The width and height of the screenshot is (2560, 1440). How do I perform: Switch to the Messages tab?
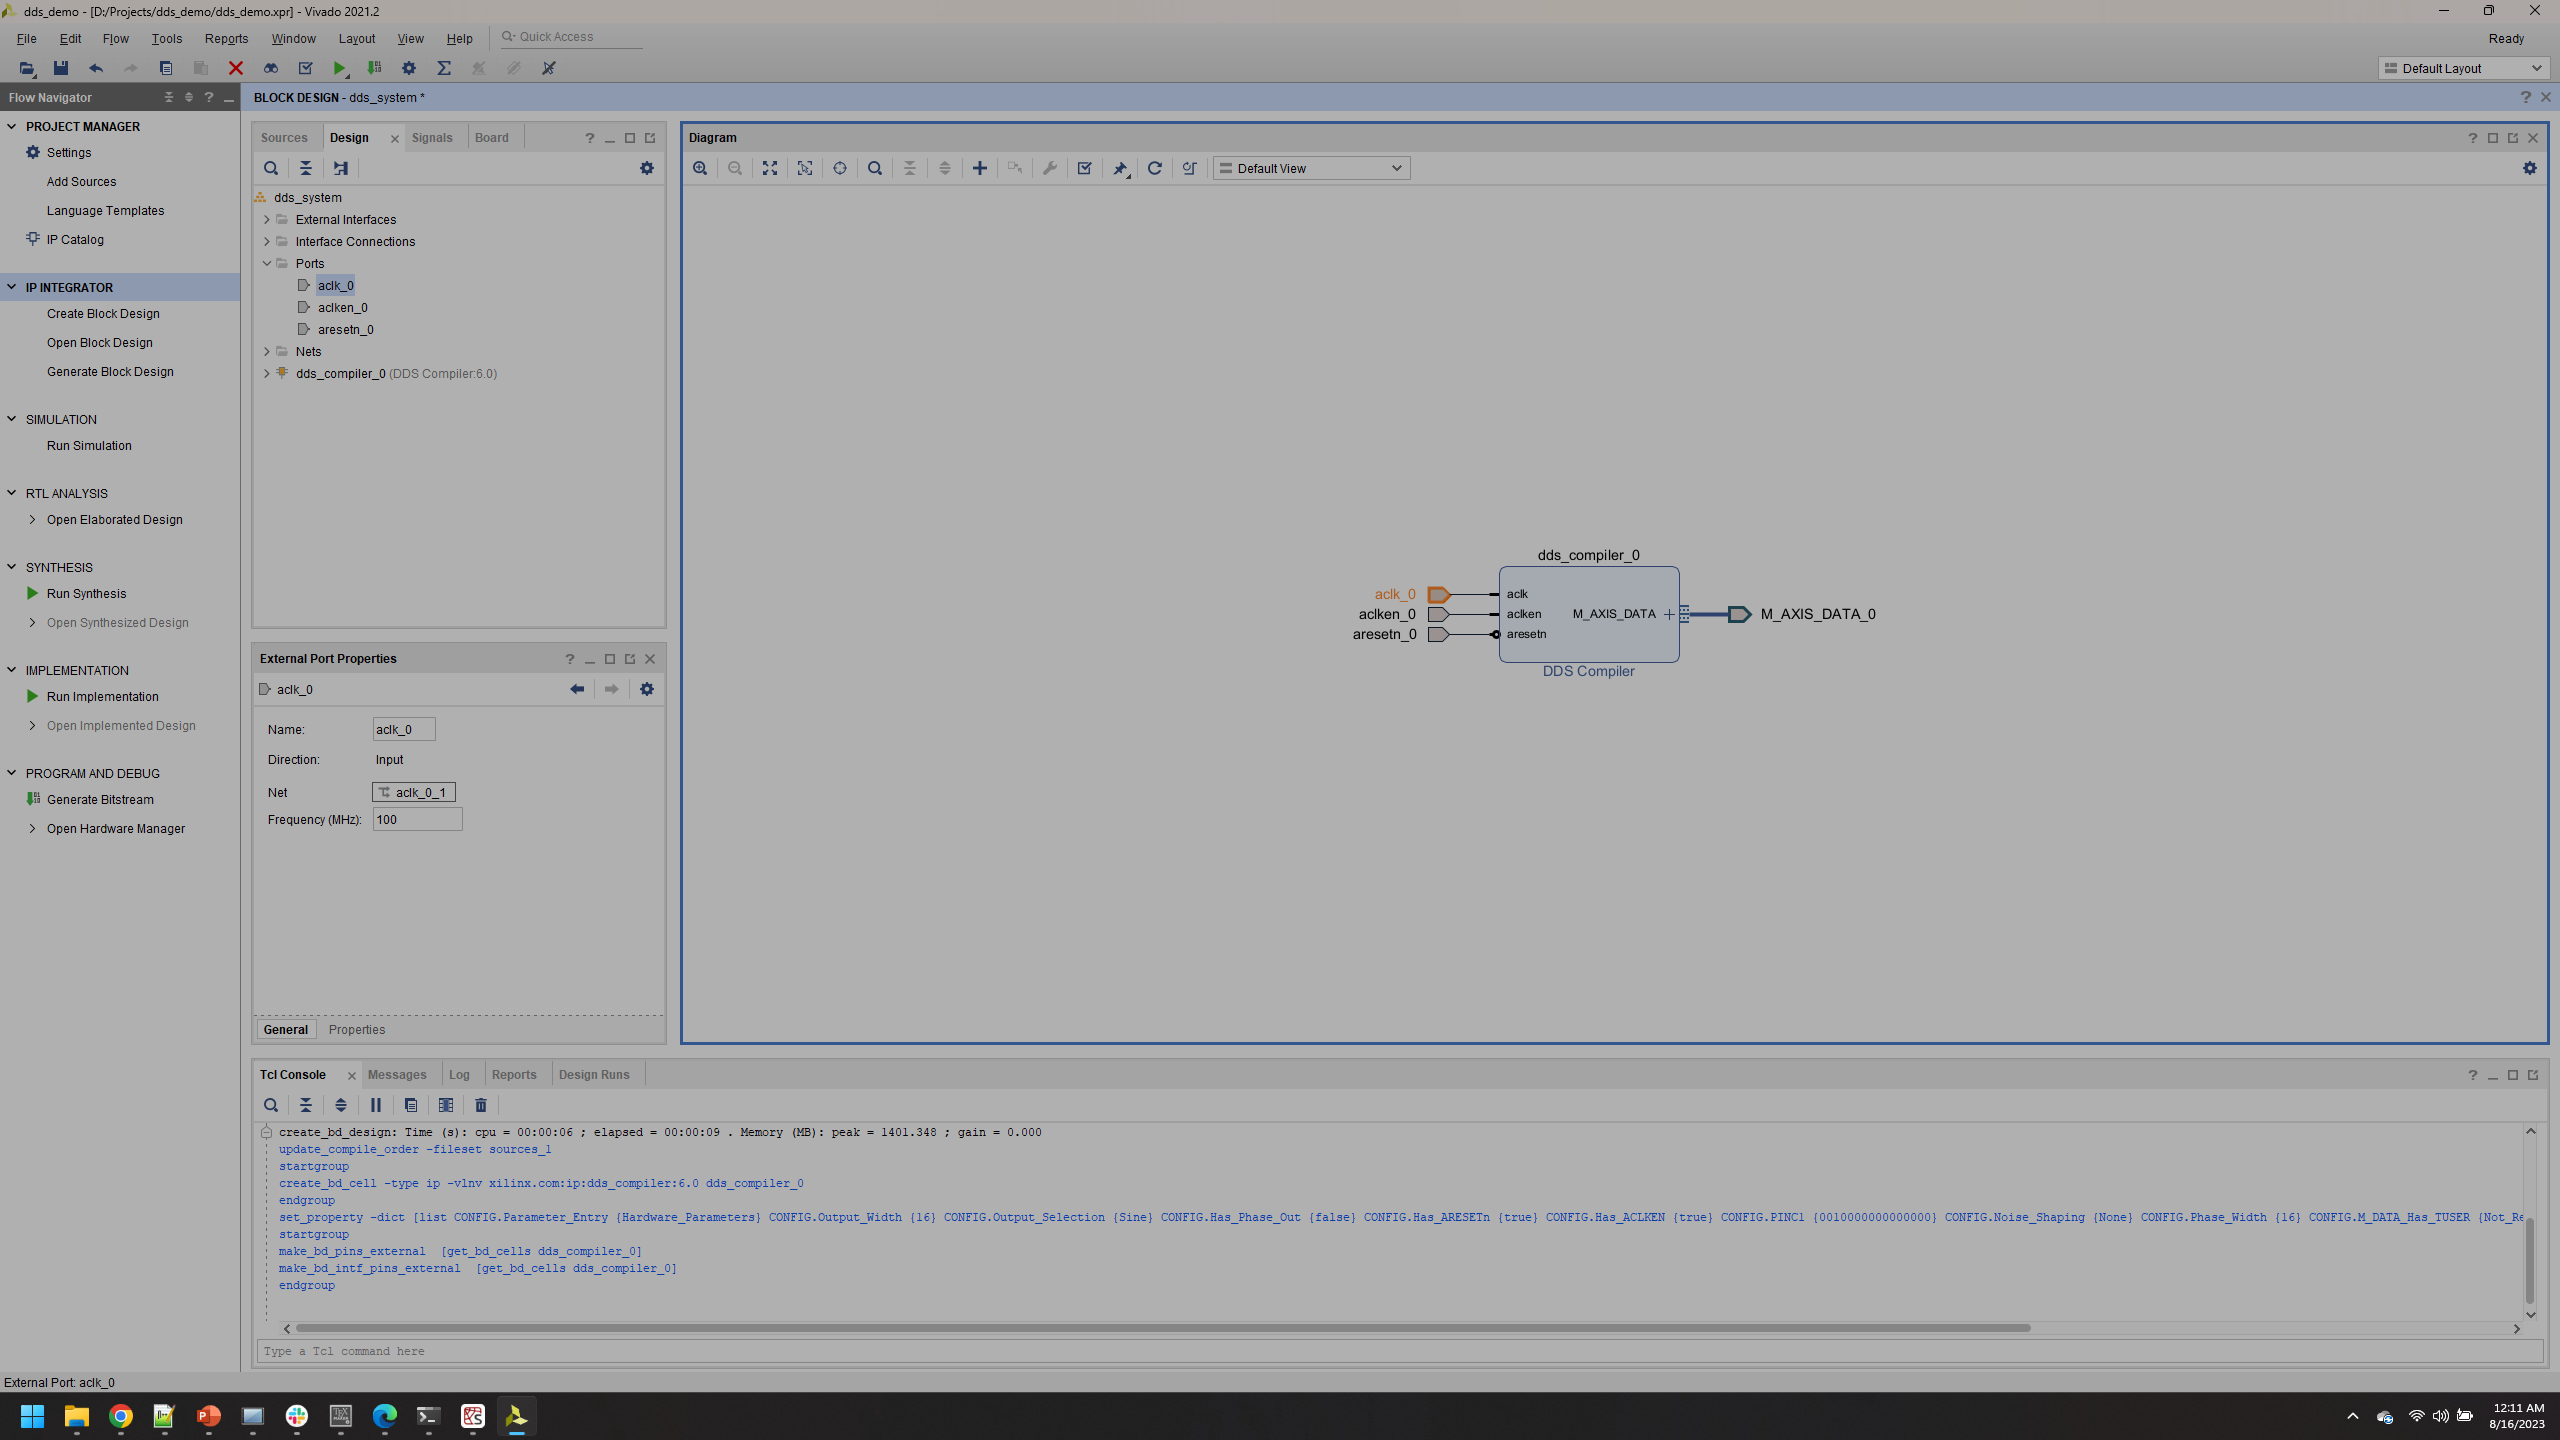397,1074
